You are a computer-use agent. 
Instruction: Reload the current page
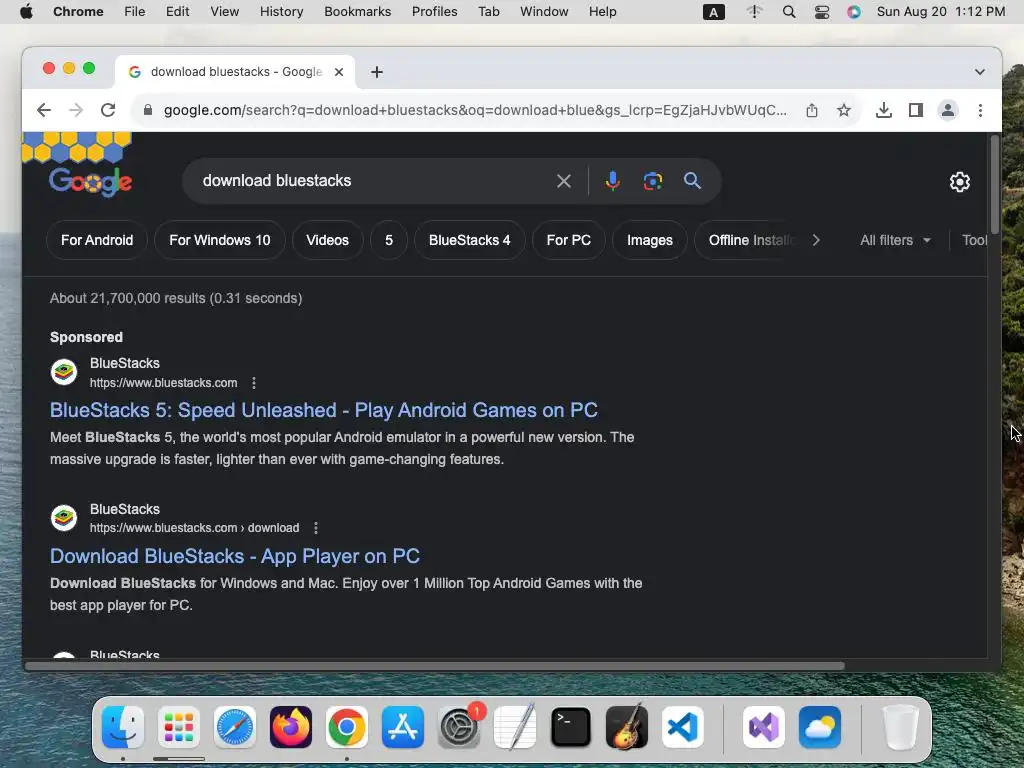(x=108, y=110)
